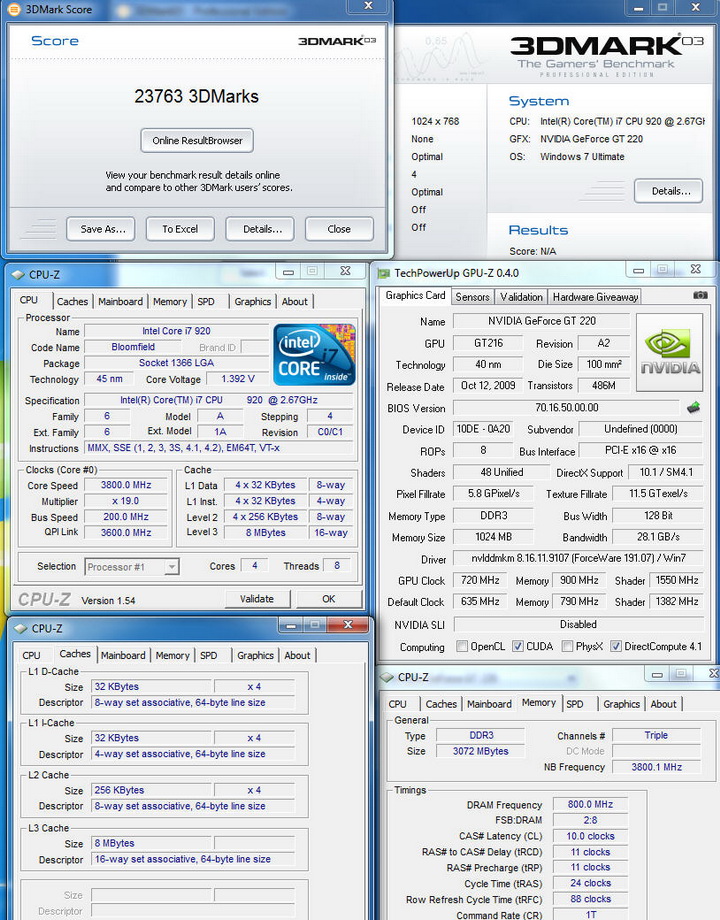Export the score with the To Excel button
The image size is (720, 920).
click(180, 229)
